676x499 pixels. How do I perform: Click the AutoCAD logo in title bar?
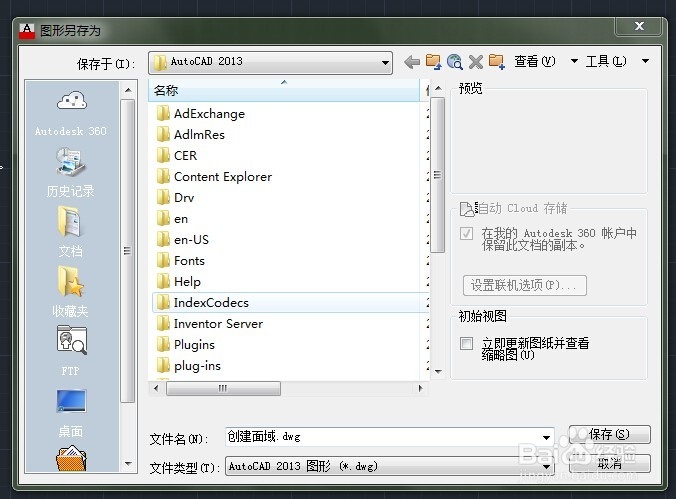pyautogui.click(x=27, y=31)
